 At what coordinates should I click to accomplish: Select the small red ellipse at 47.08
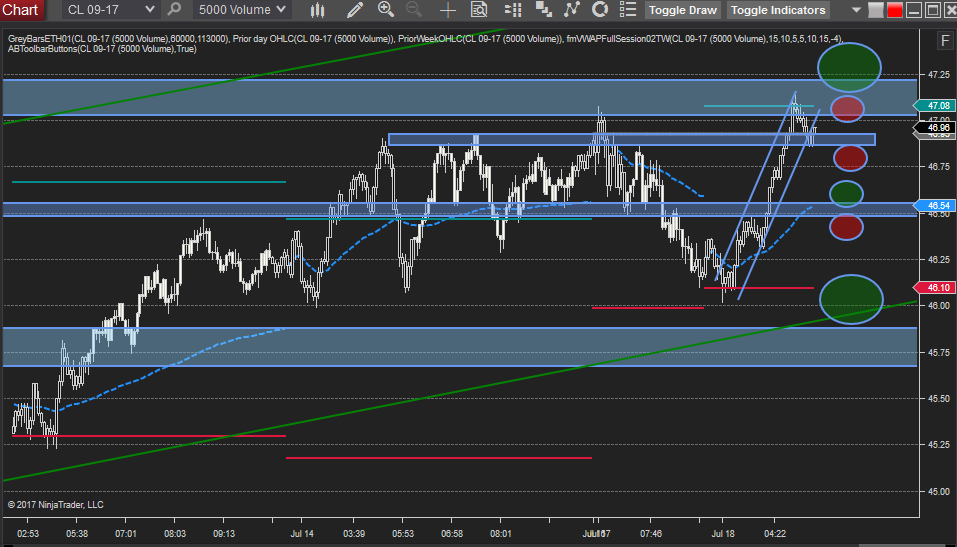coord(847,109)
